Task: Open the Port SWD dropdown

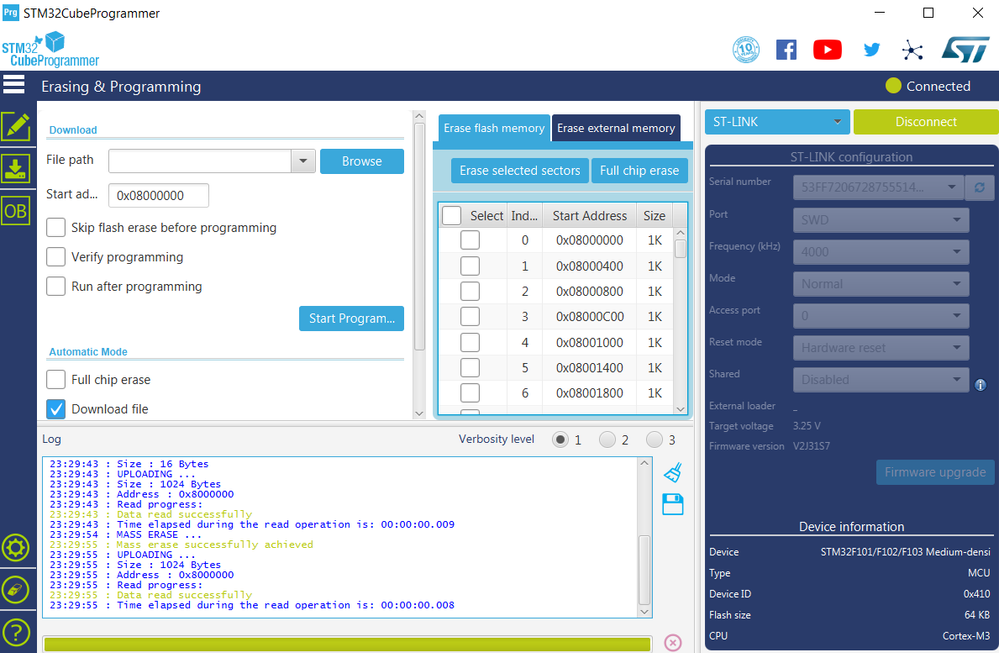Action: pos(881,220)
